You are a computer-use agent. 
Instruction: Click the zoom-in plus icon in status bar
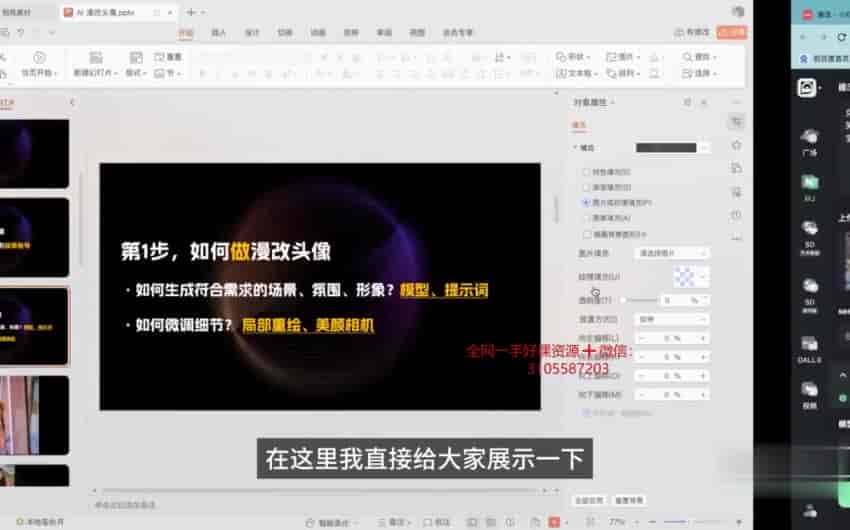pos(739,521)
